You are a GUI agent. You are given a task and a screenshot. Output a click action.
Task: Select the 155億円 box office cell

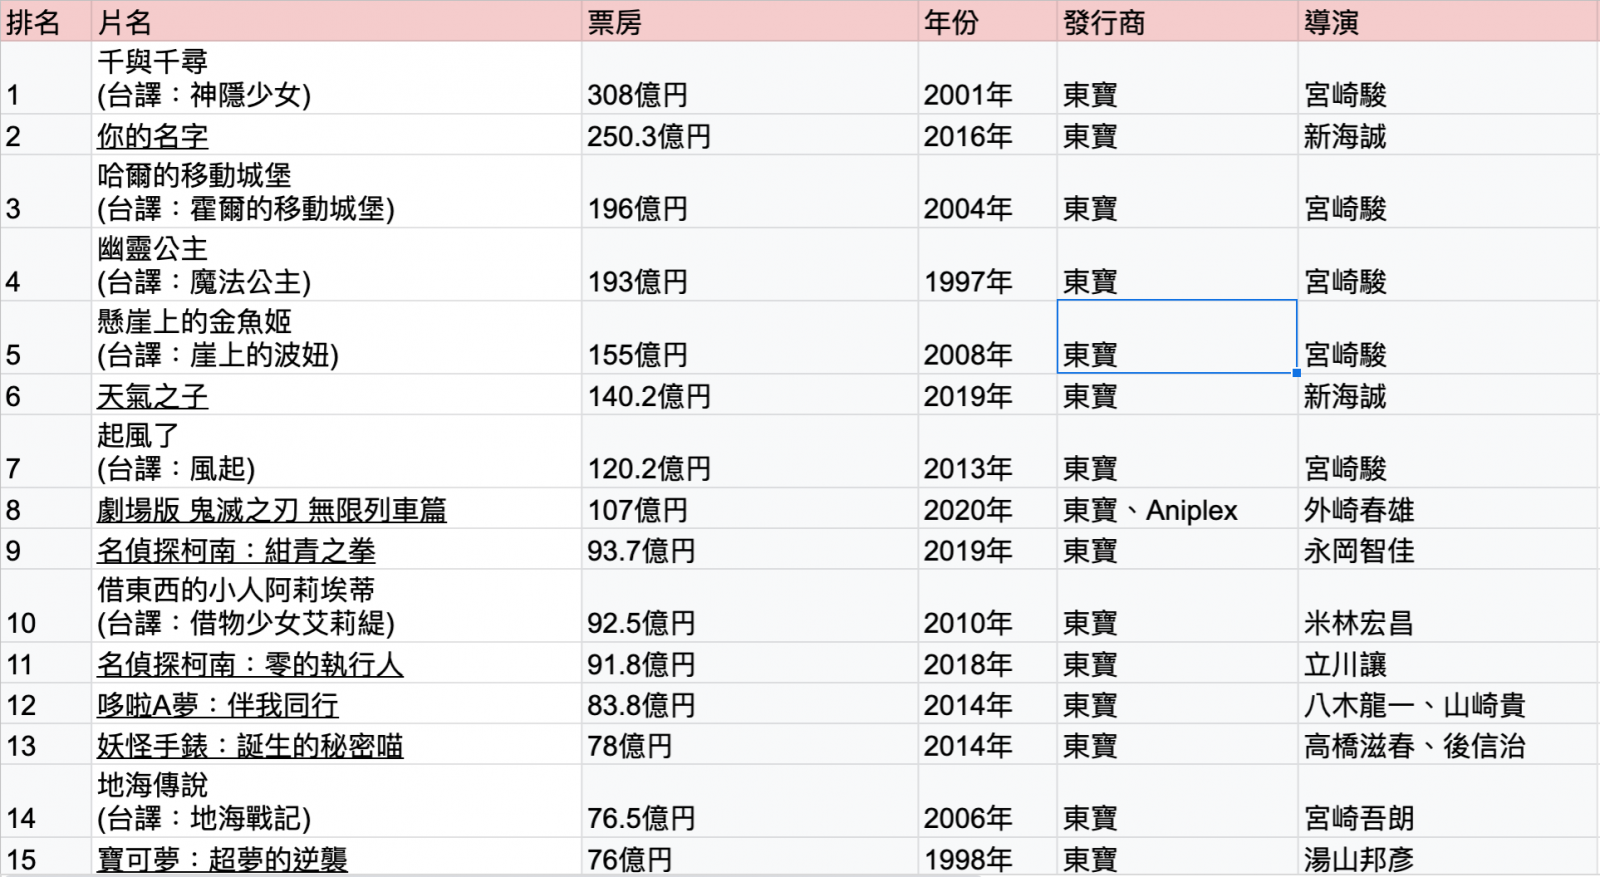750,338
